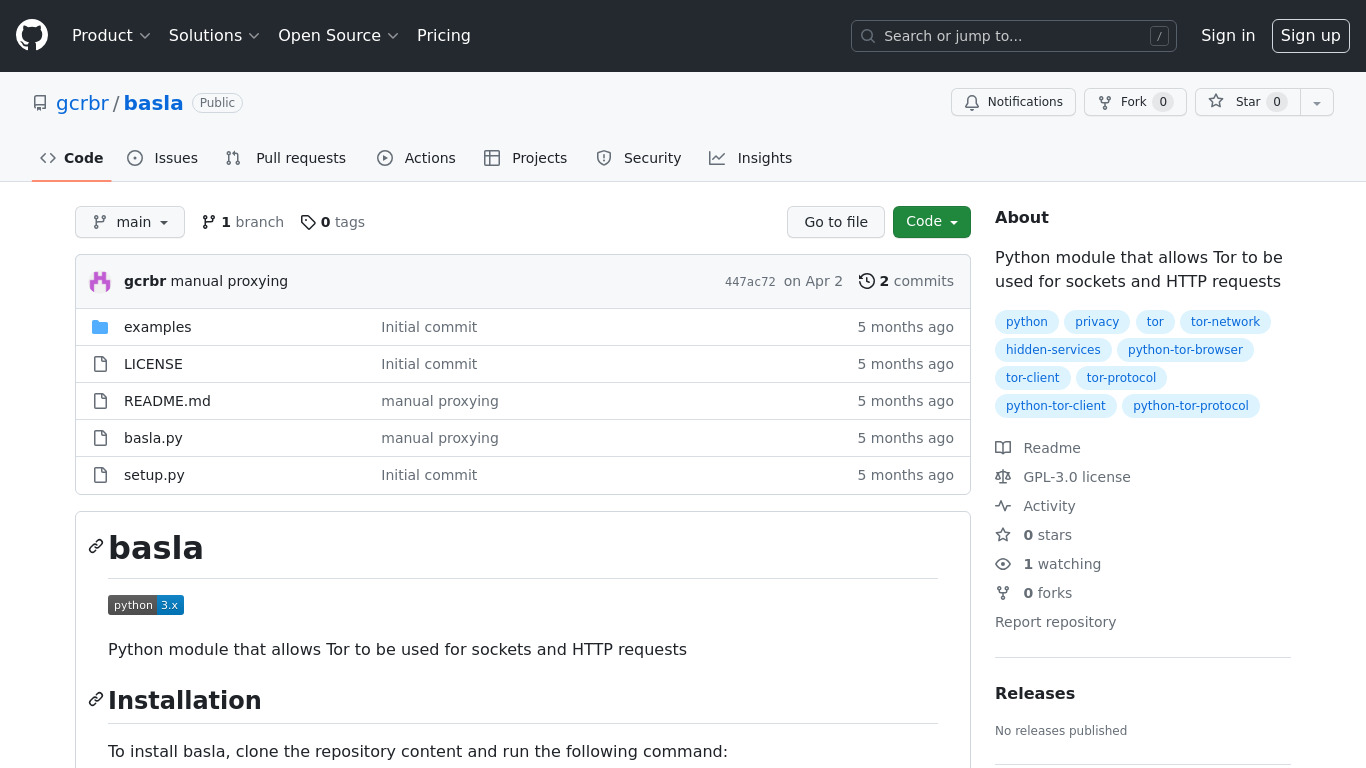The height and width of the screenshot is (768, 1366).
Task: Open the gcrbr owner link
Action: coord(82,103)
